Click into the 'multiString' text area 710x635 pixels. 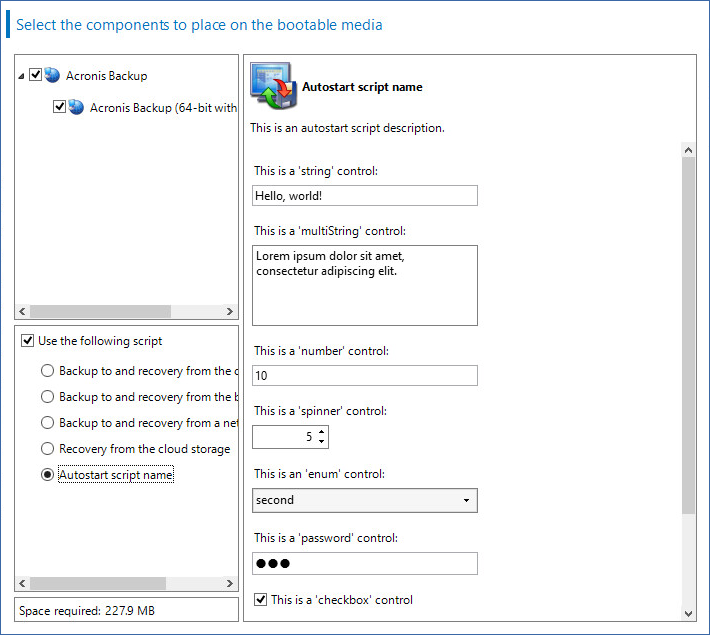click(x=365, y=285)
